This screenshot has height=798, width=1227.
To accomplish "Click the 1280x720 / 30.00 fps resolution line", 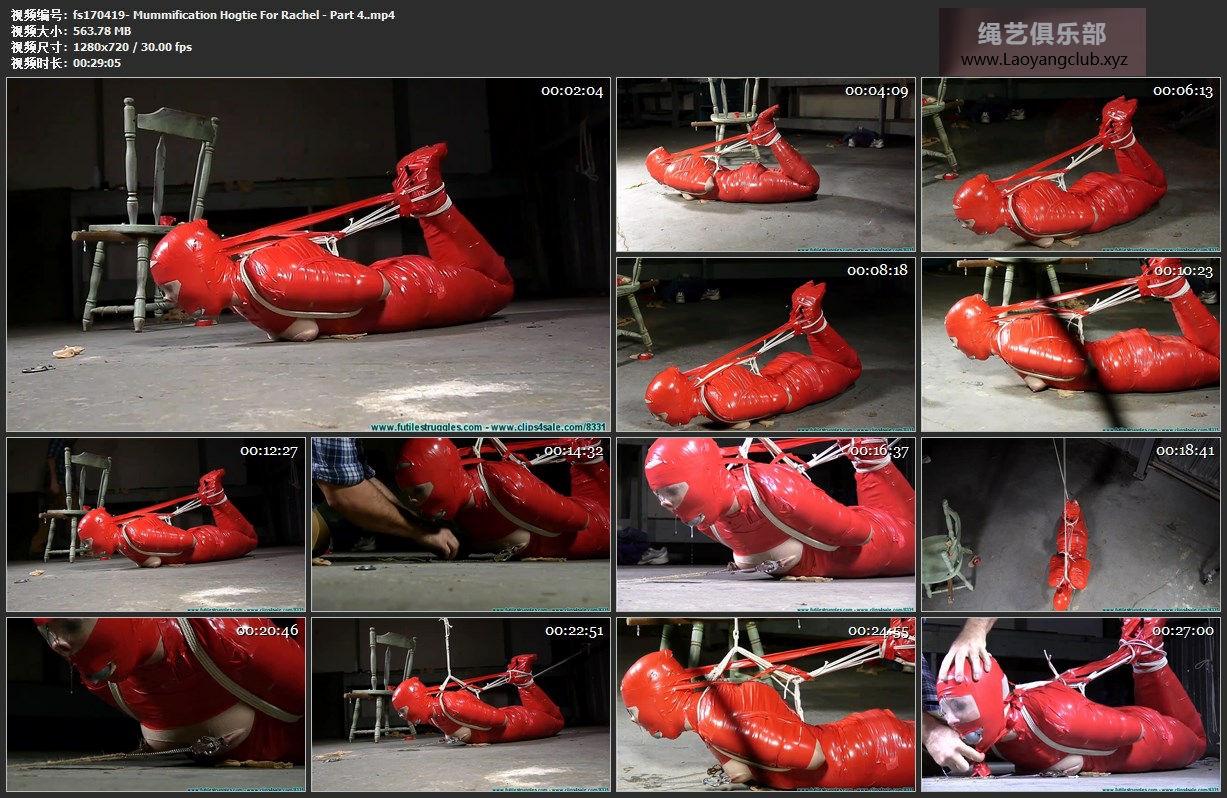I will [132, 47].
